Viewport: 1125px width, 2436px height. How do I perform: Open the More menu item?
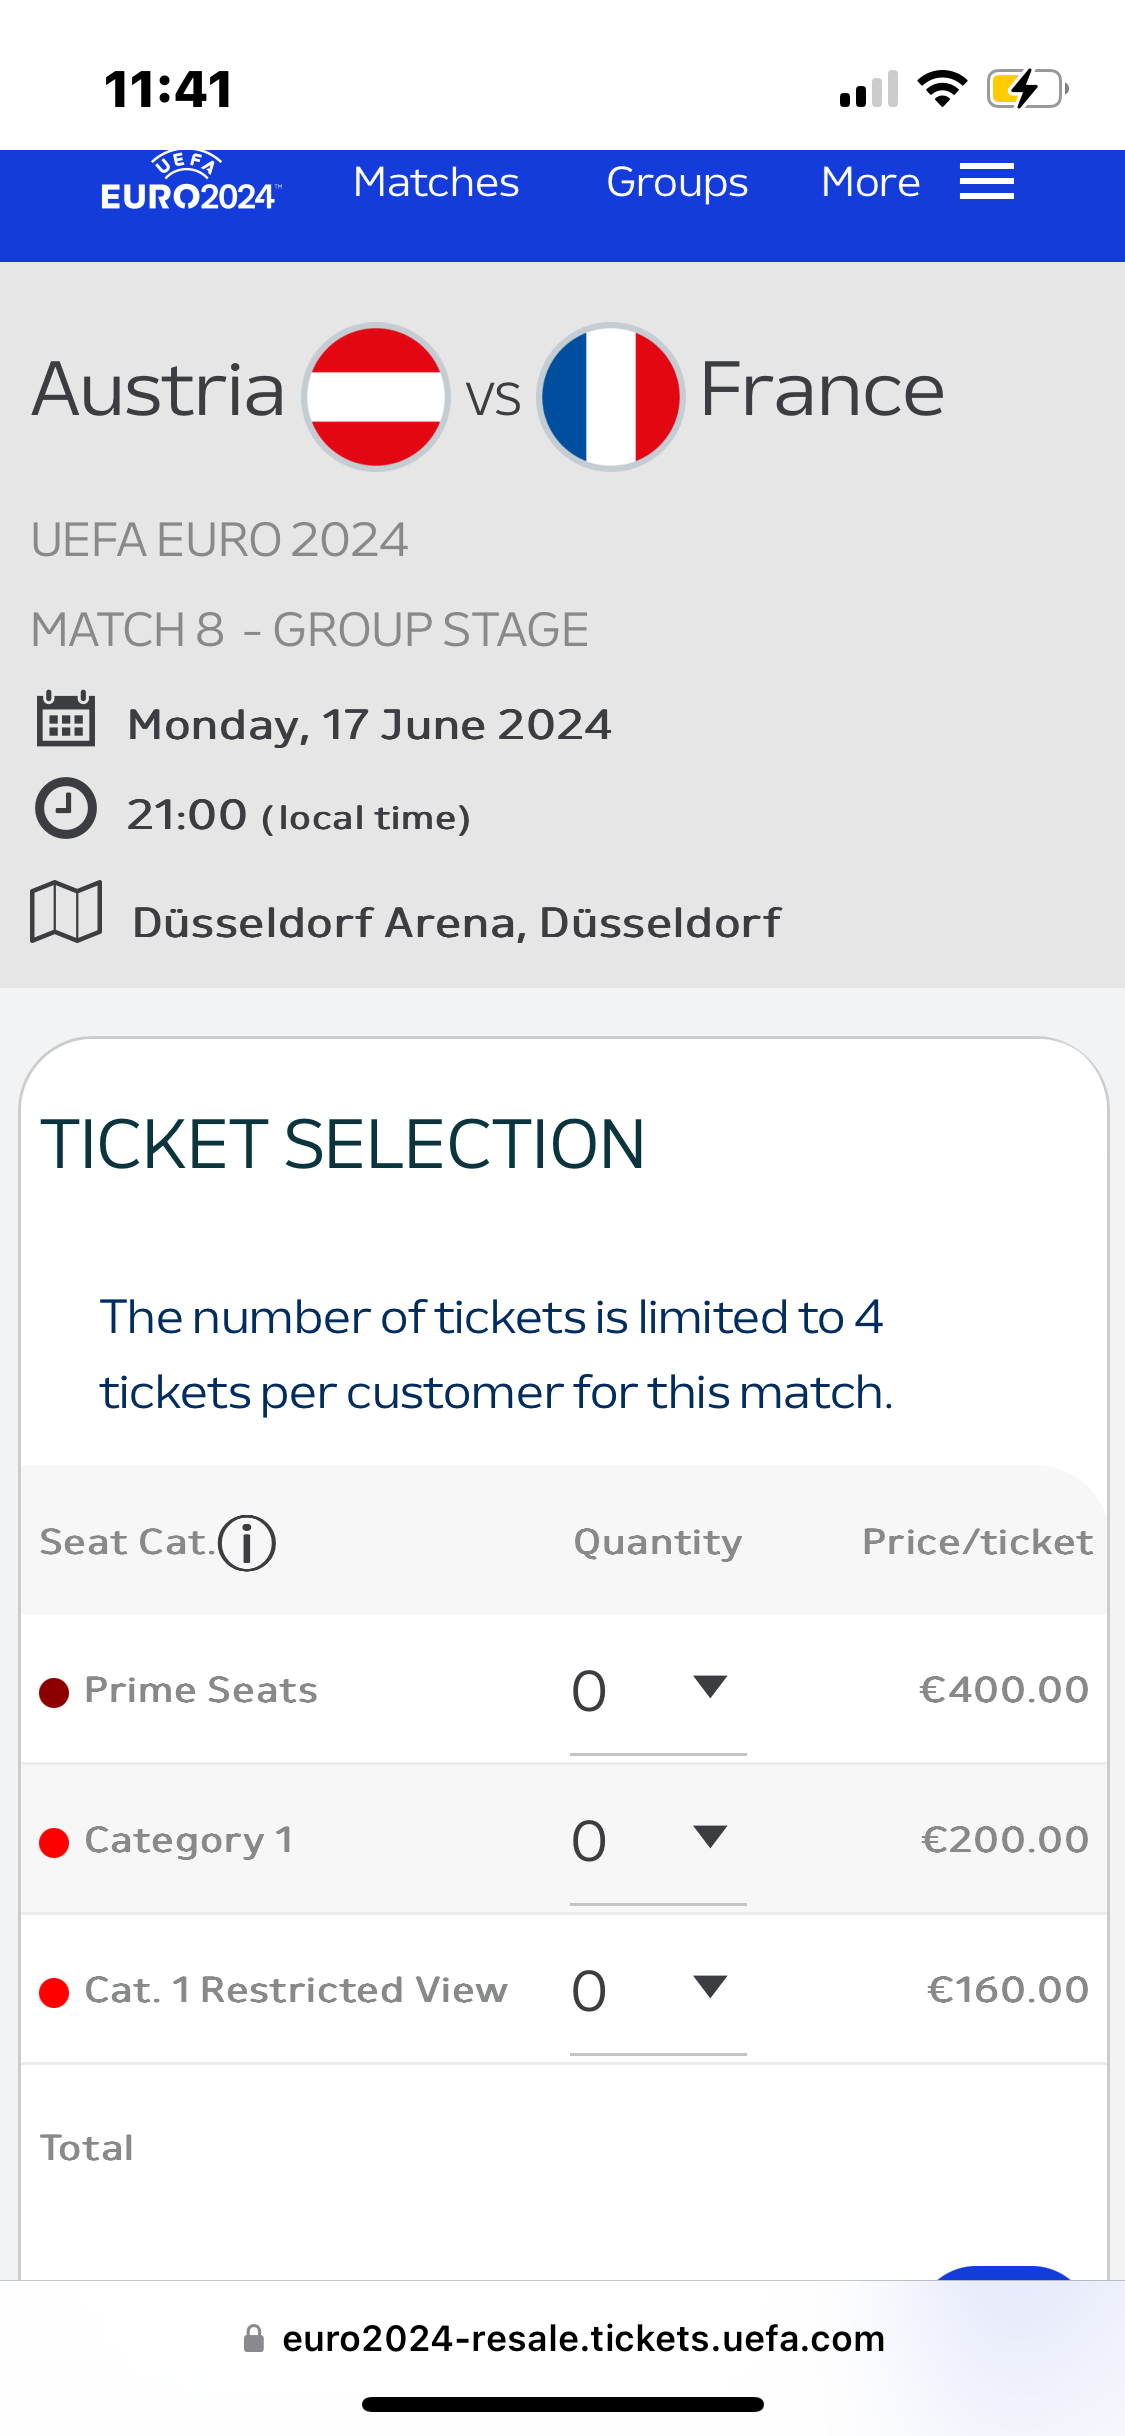870,183
